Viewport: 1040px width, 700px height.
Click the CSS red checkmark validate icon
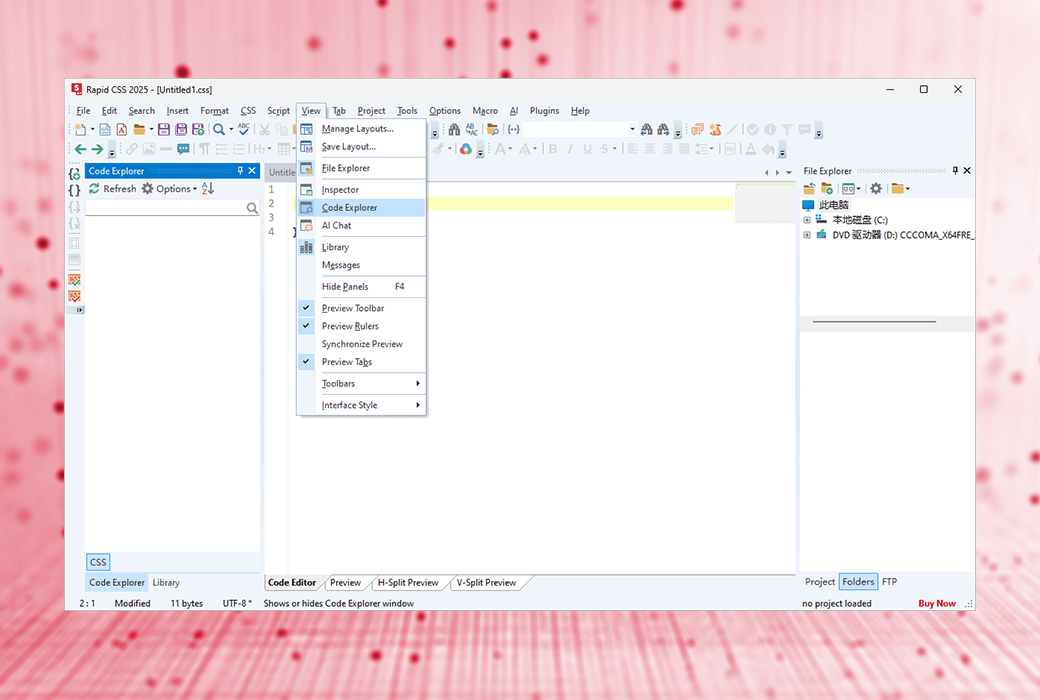pos(74,296)
